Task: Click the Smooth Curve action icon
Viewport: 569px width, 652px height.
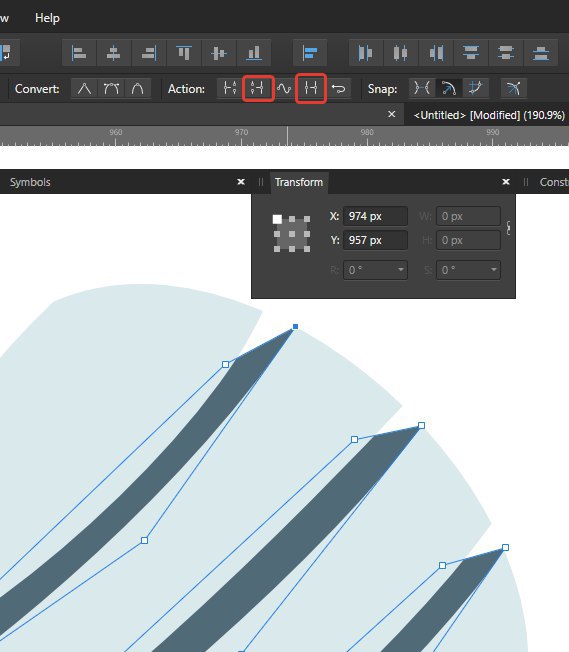Action: click(284, 88)
